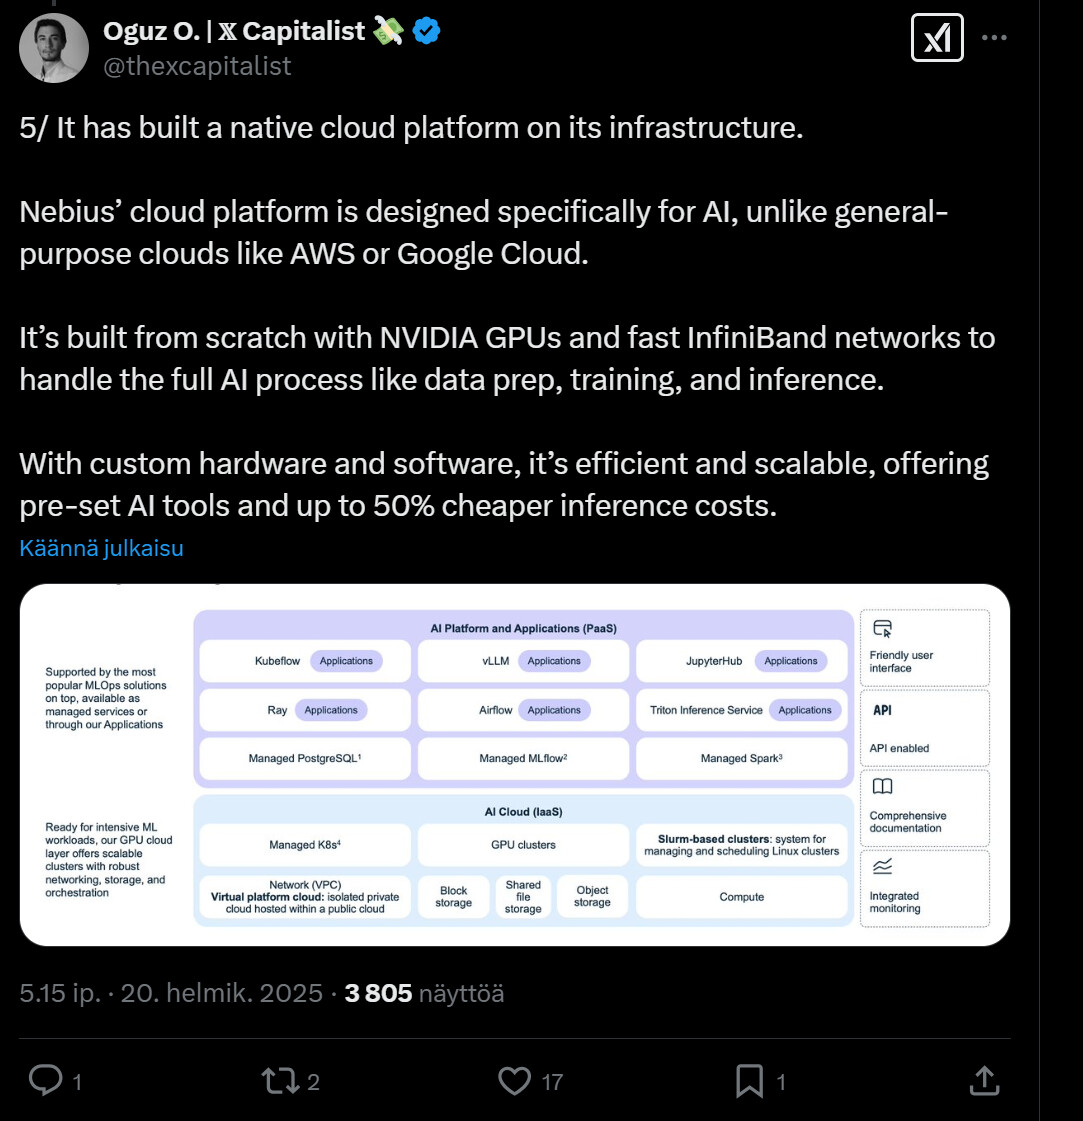Click the Comprehensive documentation book icon

pos(882,787)
